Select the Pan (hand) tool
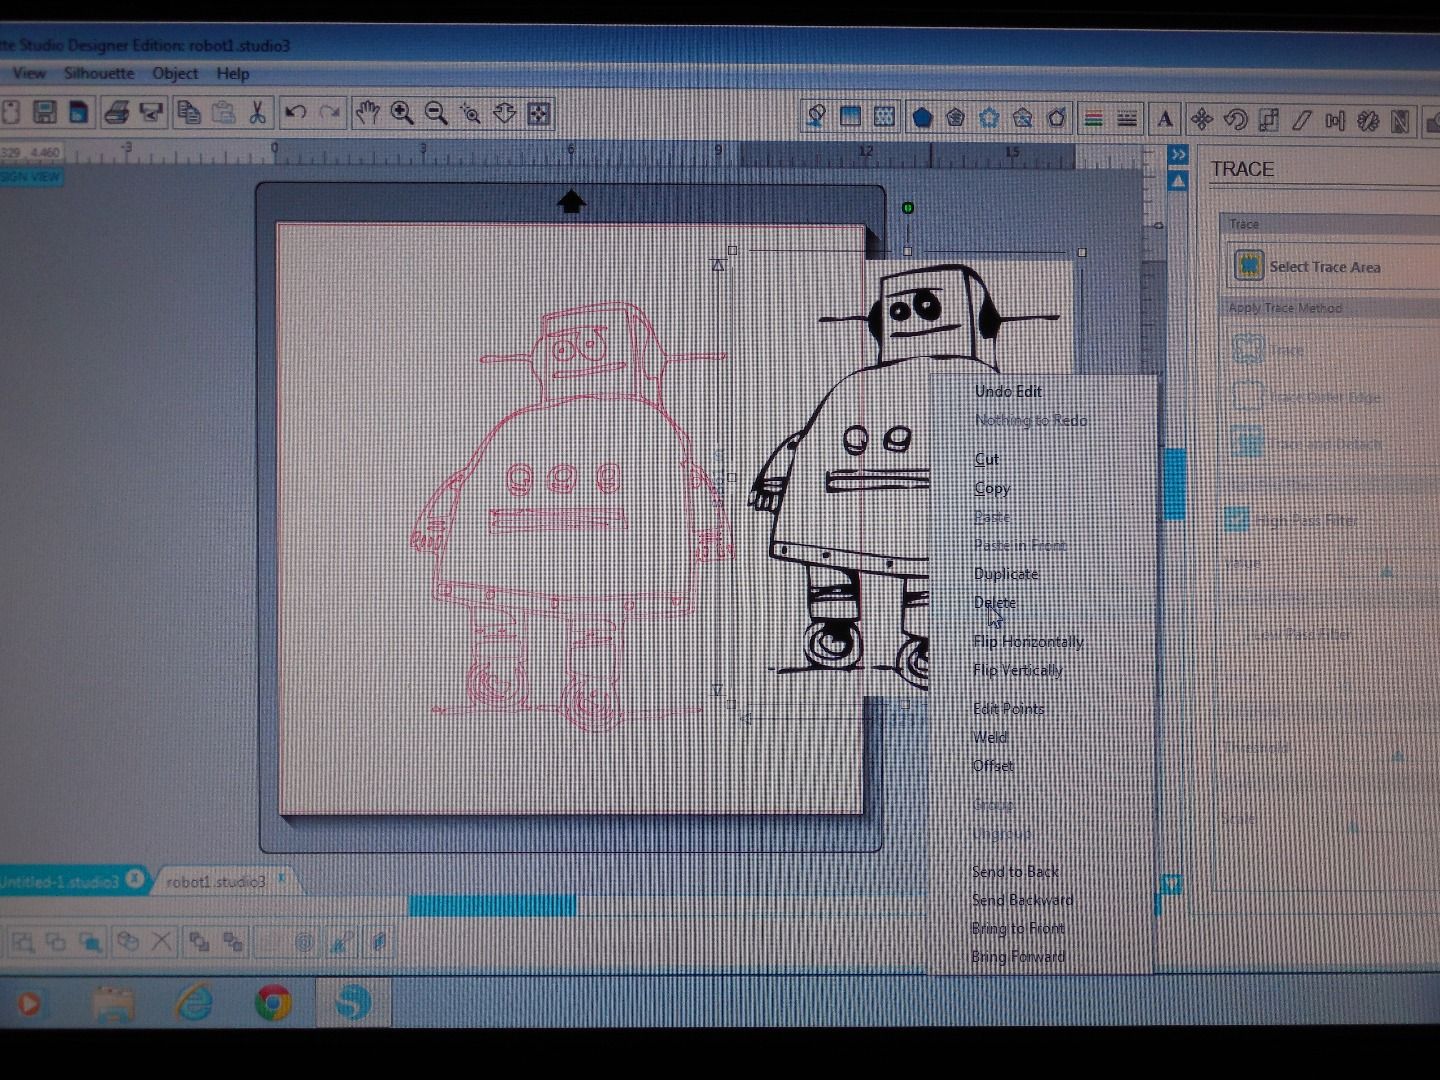1440x1080 pixels. [x=368, y=113]
